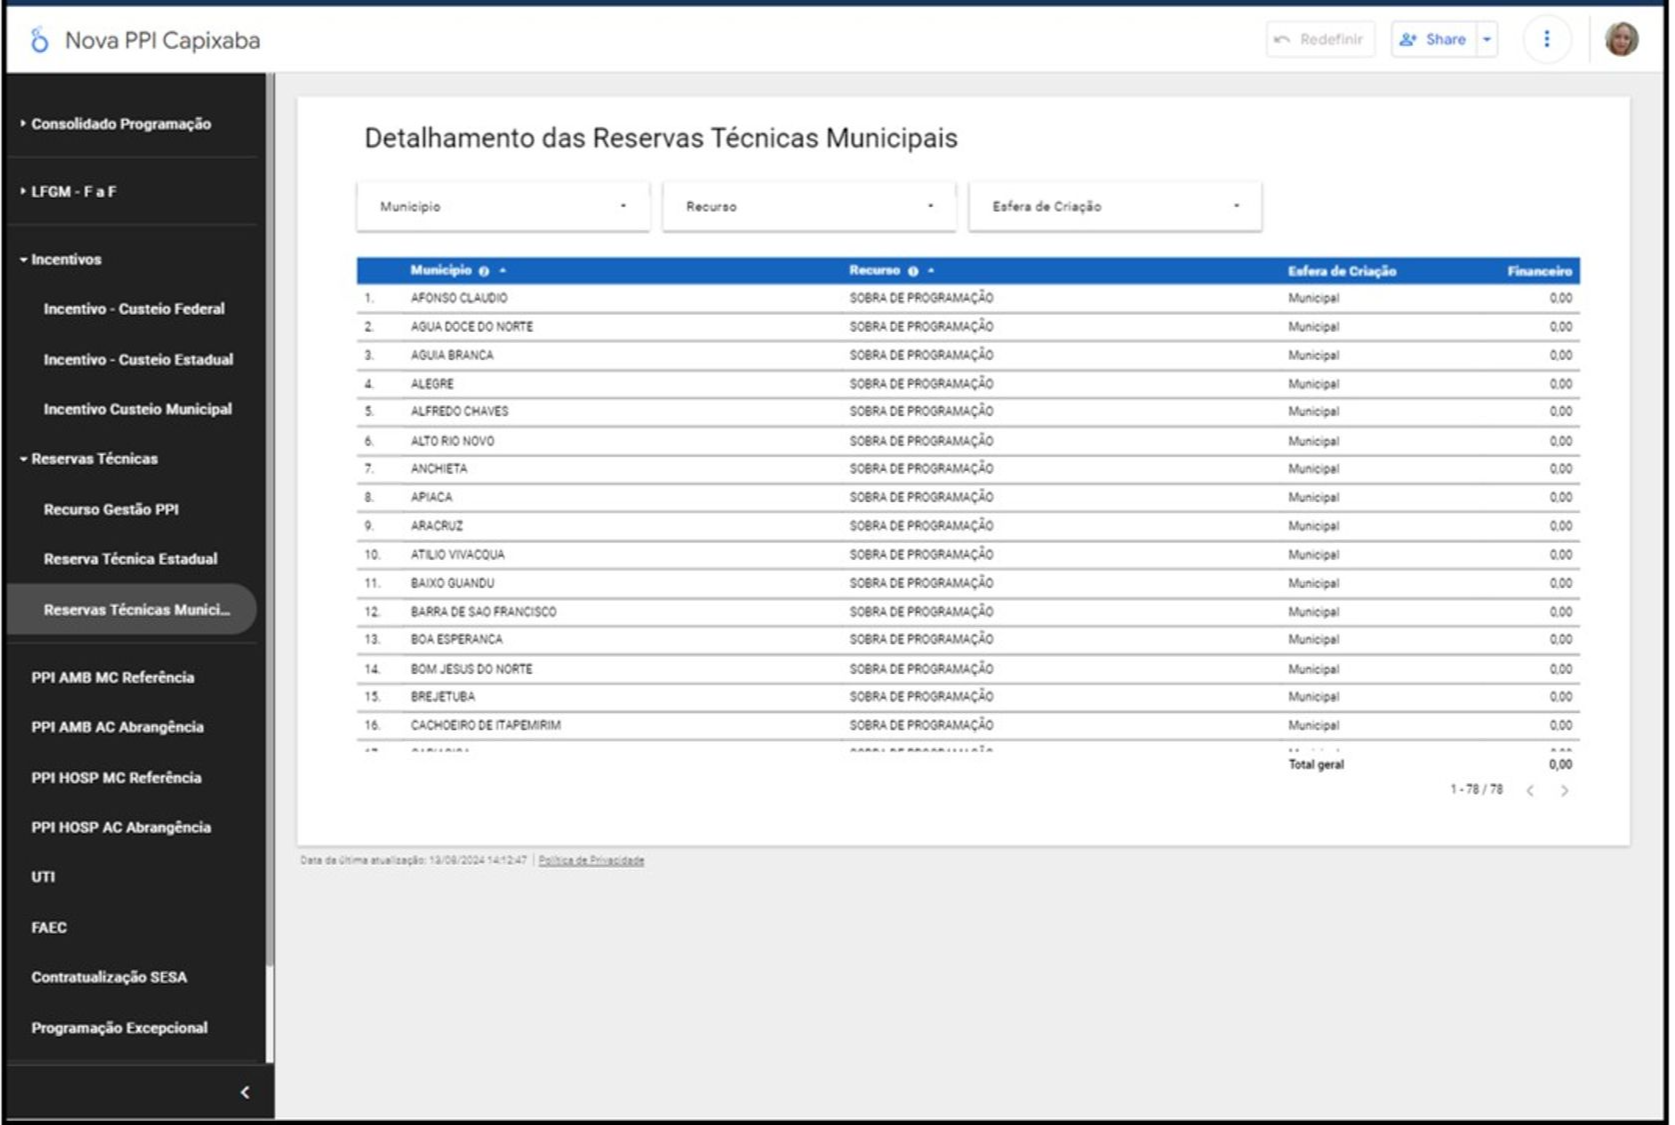Click the Recurso column info icon
Viewport: 1675px width, 1125px height.
(913, 271)
